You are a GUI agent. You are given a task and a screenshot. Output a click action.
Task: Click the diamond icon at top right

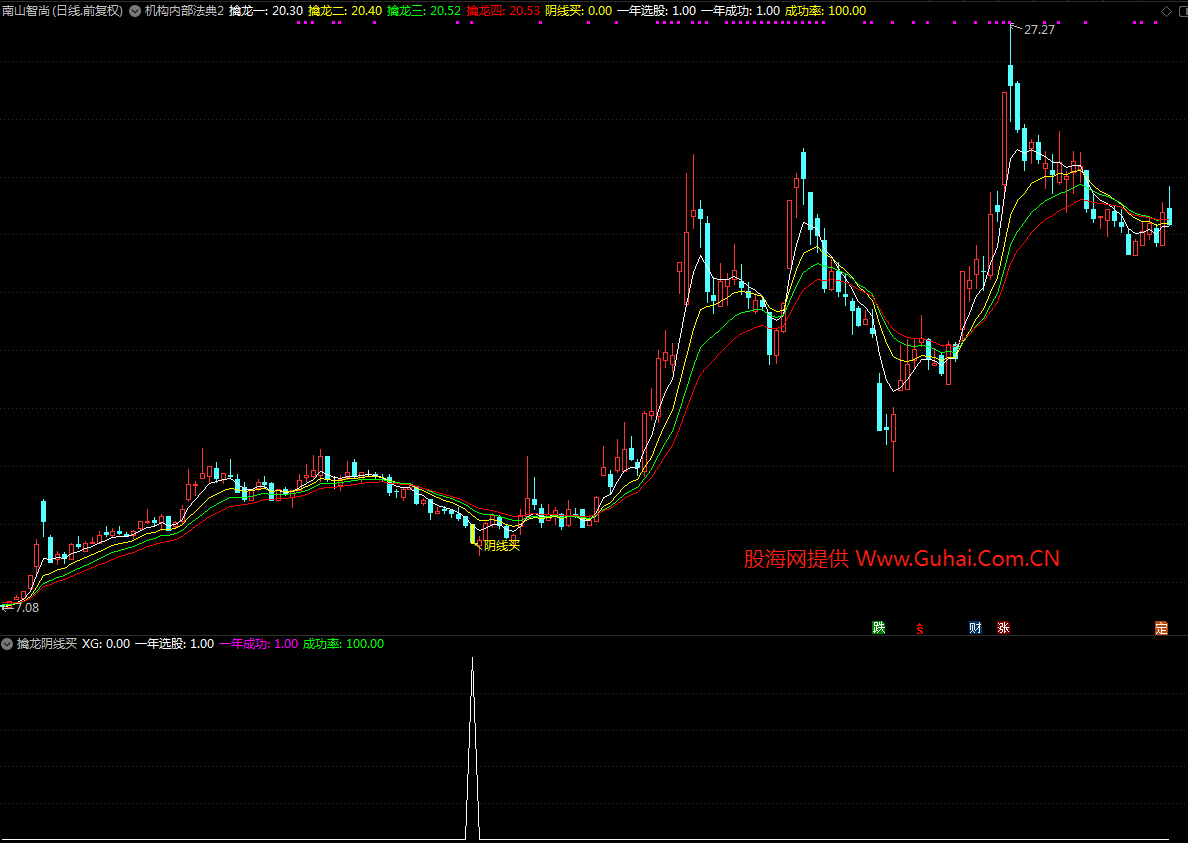point(1166,11)
